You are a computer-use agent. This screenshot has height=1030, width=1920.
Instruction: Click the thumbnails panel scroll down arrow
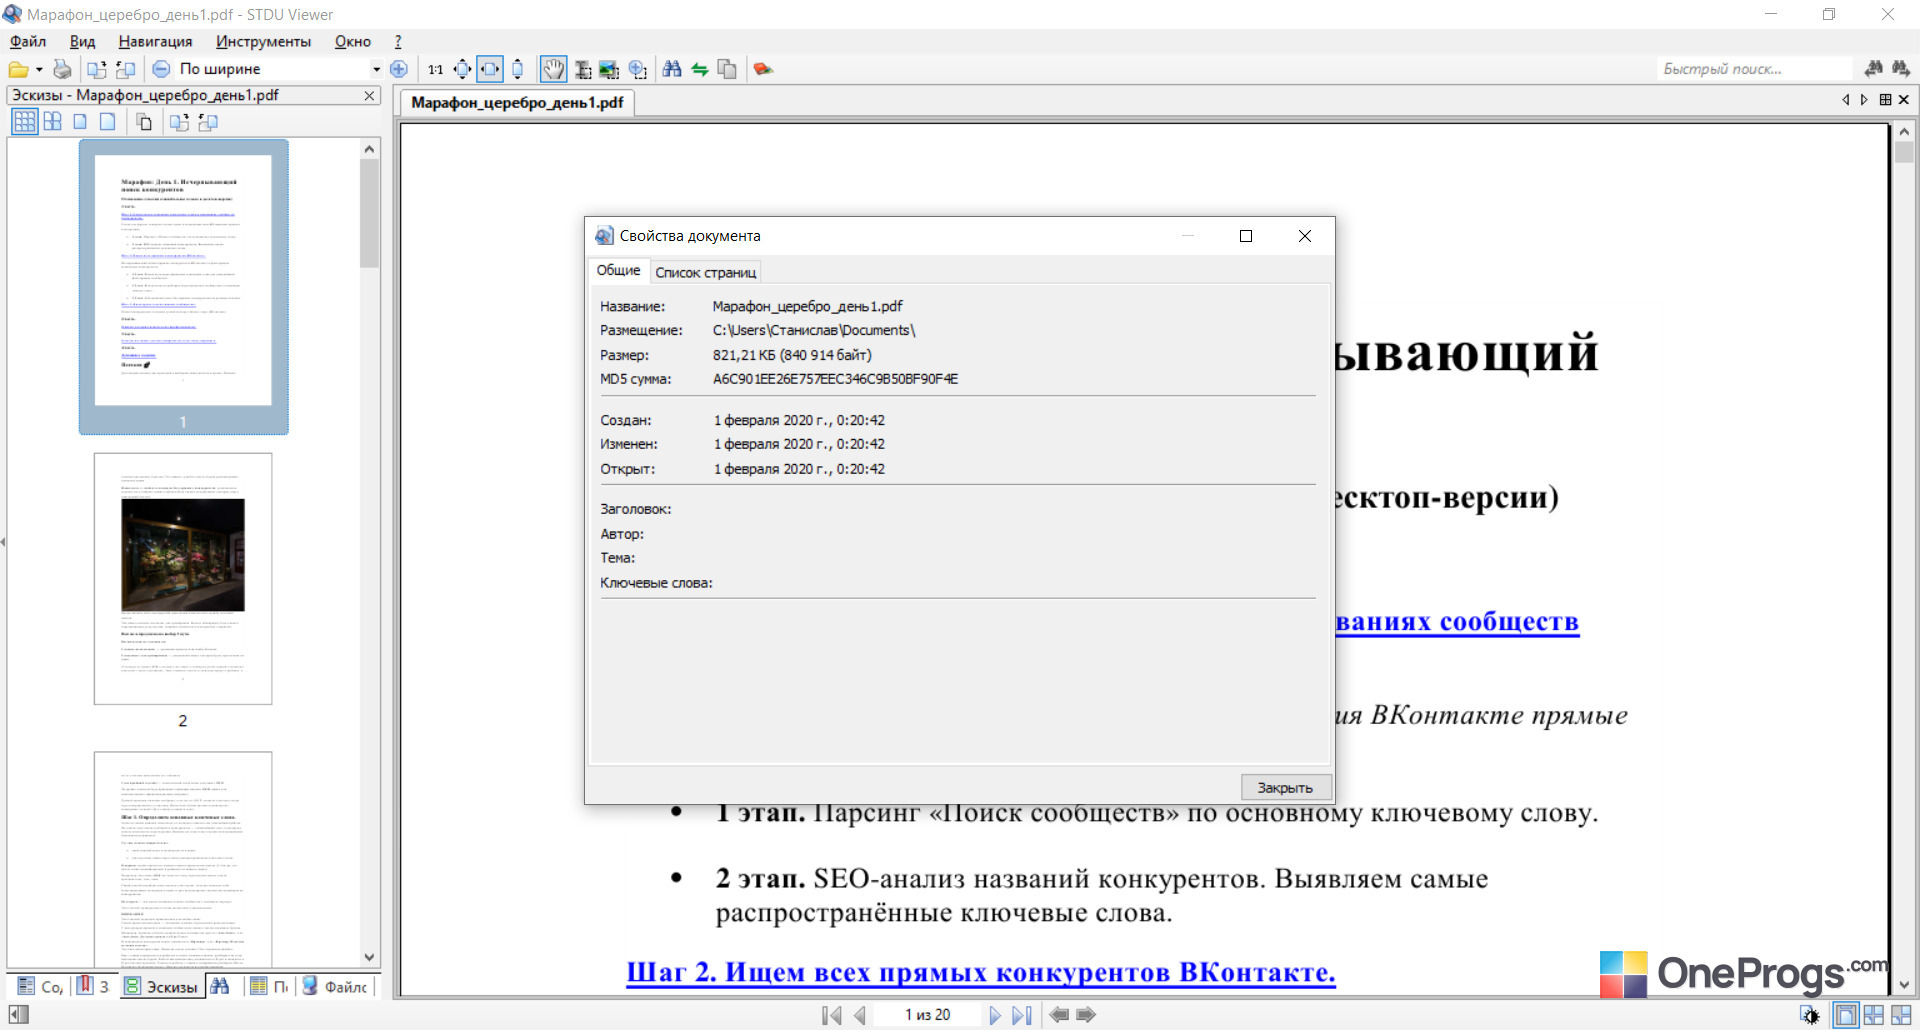coord(369,957)
